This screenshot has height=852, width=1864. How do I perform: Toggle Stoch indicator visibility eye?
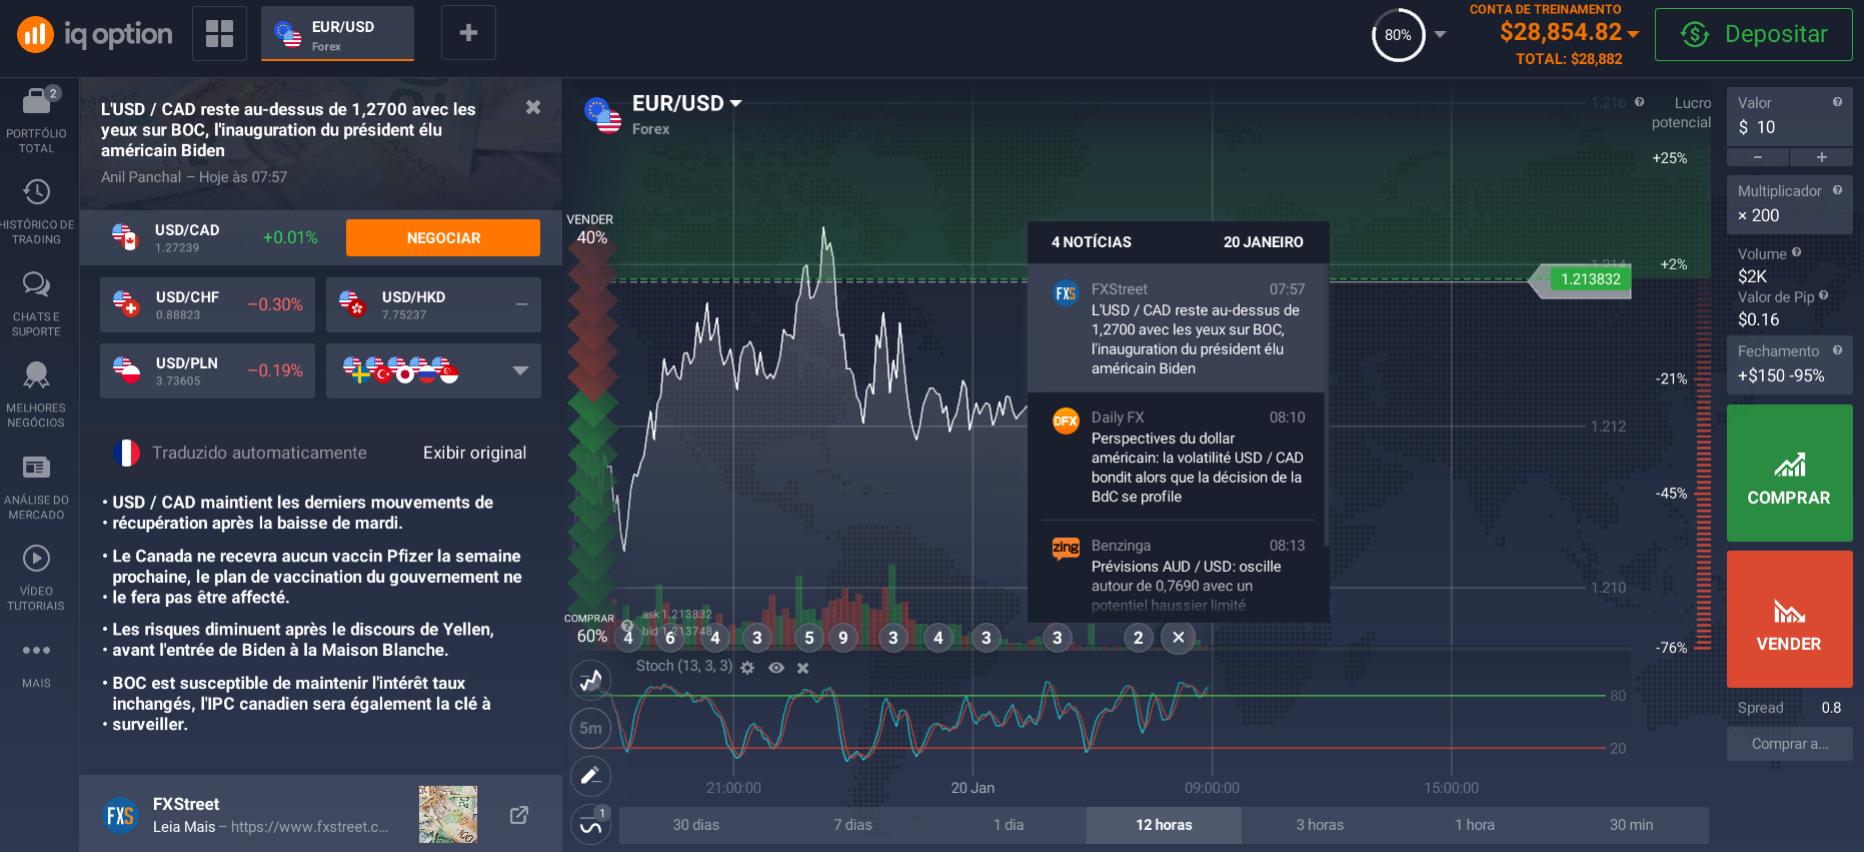coord(776,667)
